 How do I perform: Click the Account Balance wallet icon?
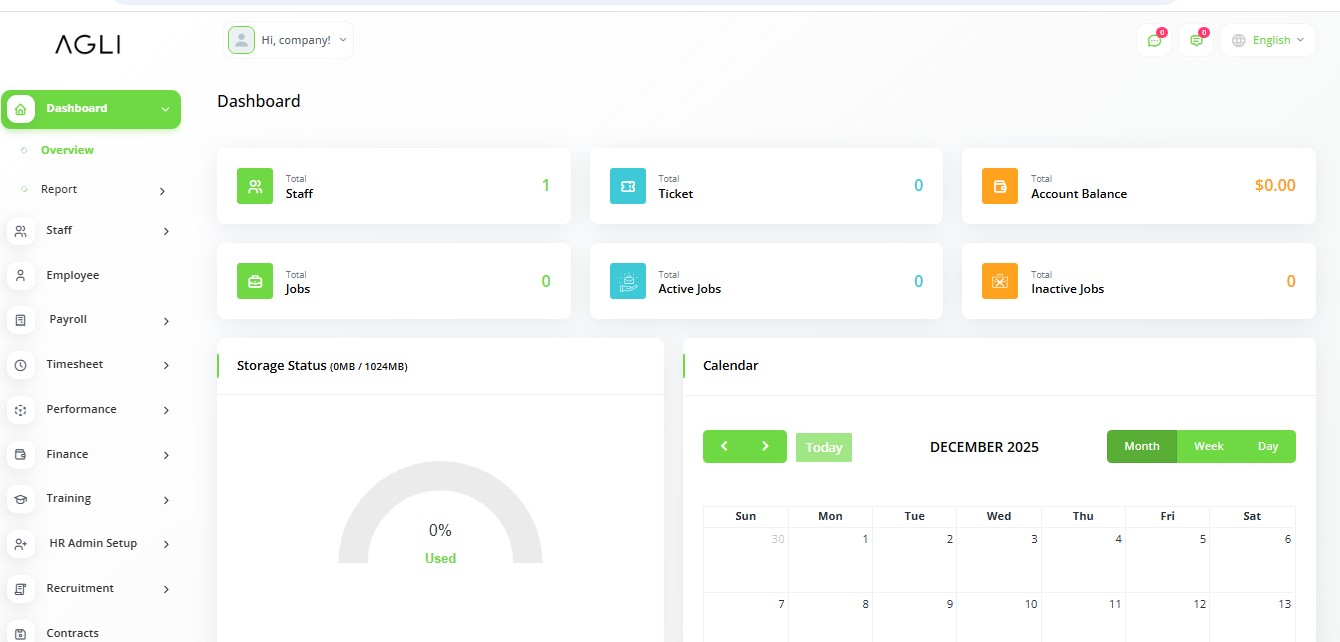click(x=1000, y=186)
